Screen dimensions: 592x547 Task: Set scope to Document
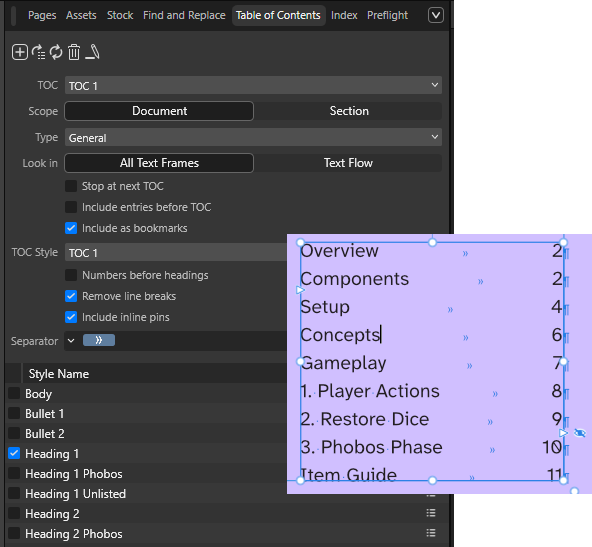click(x=159, y=111)
